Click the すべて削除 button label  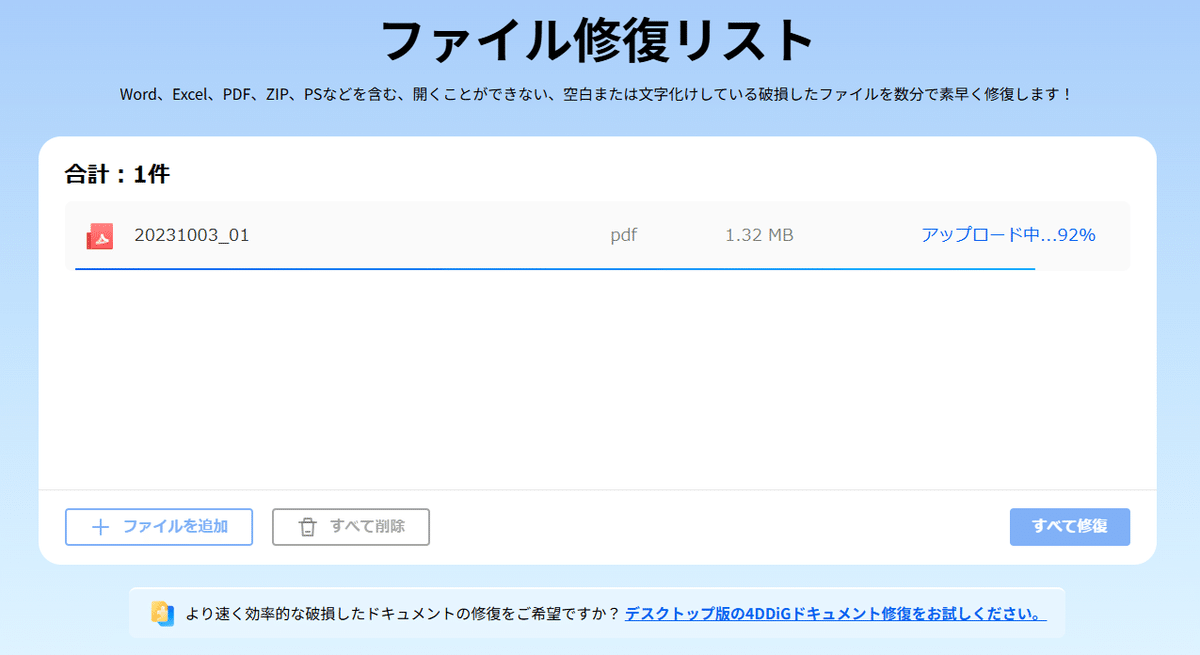point(368,527)
